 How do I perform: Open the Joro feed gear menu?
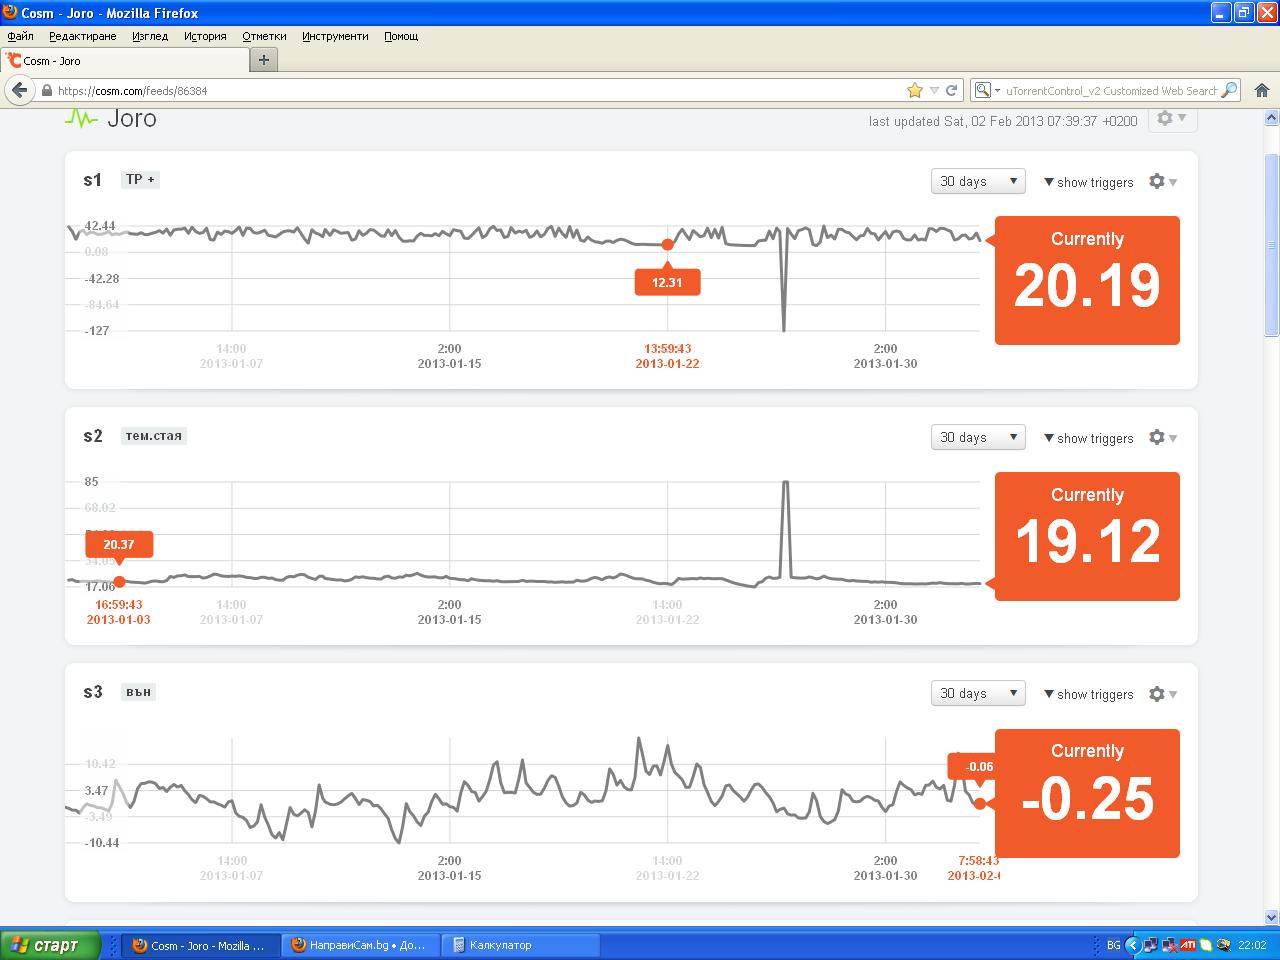[x=1171, y=119]
